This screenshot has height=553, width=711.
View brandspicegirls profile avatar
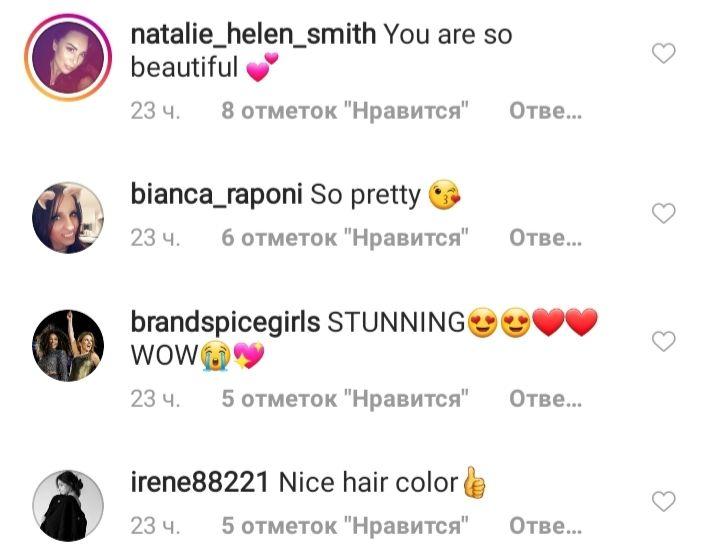pos(68,345)
